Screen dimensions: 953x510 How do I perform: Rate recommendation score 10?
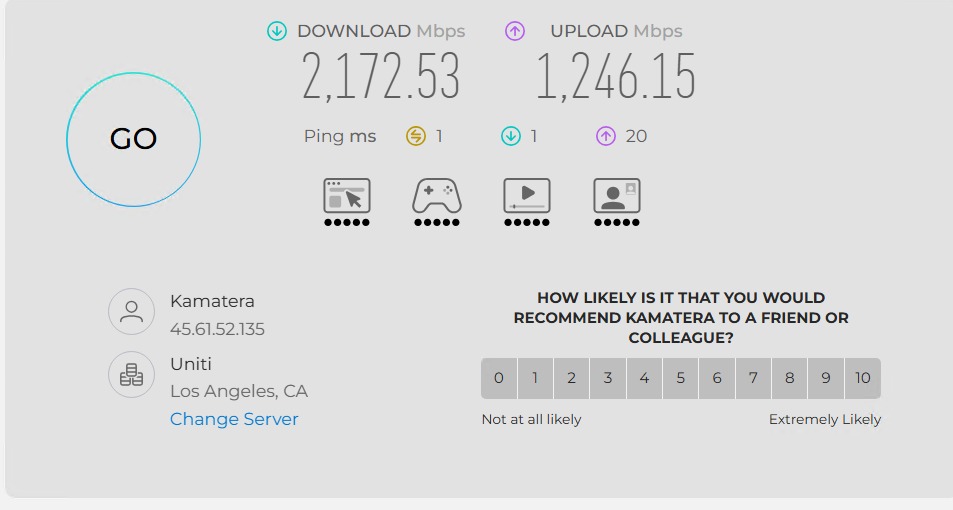click(x=862, y=378)
